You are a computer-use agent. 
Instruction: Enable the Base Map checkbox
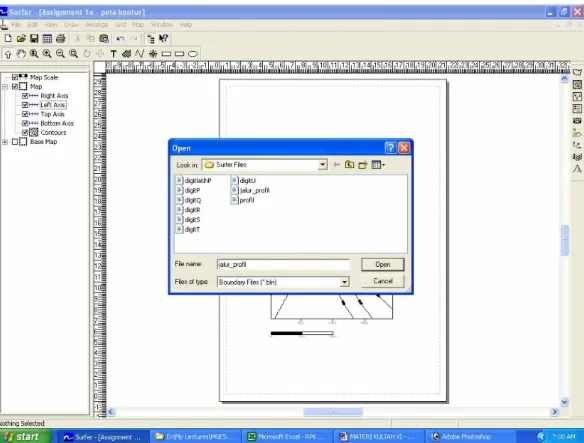(15, 142)
